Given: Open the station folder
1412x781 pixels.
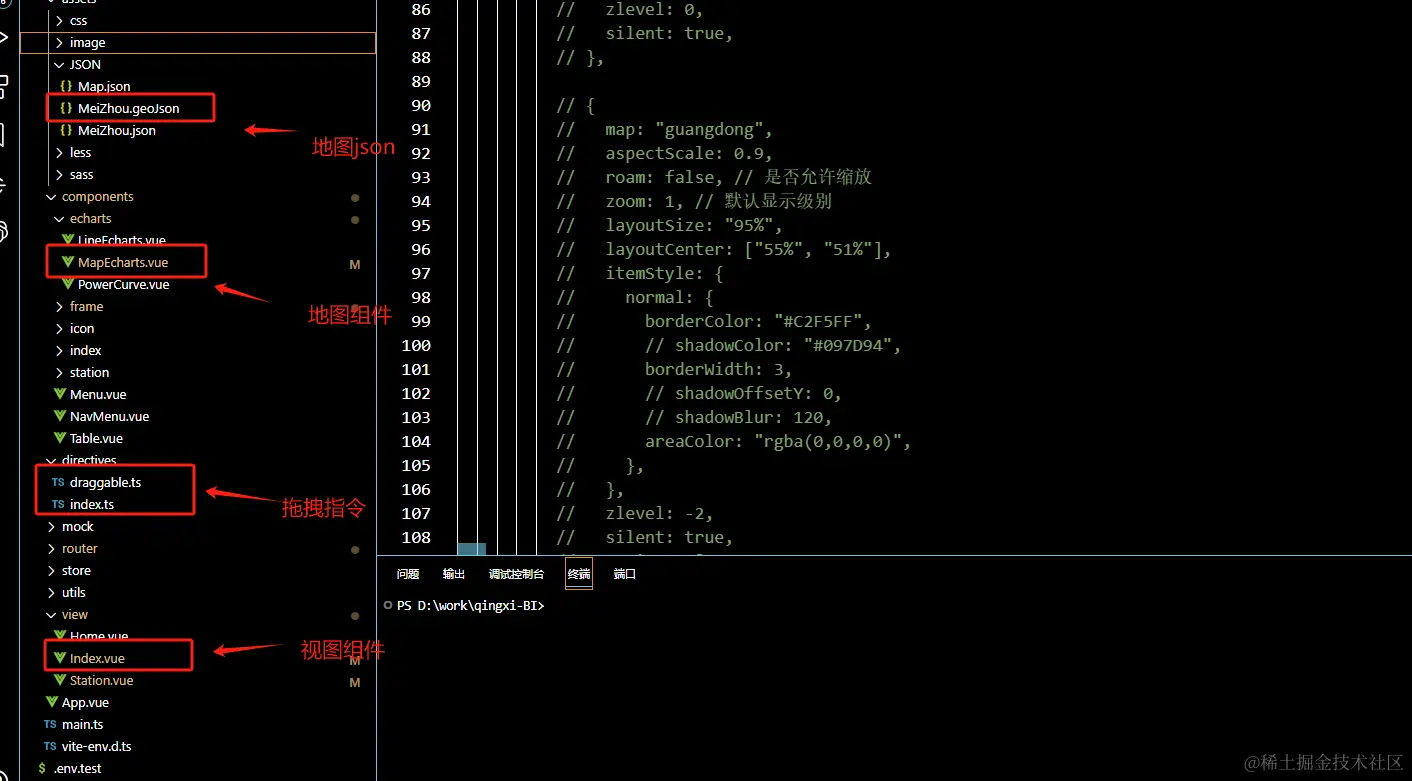Looking at the screenshot, I should (x=90, y=373).
